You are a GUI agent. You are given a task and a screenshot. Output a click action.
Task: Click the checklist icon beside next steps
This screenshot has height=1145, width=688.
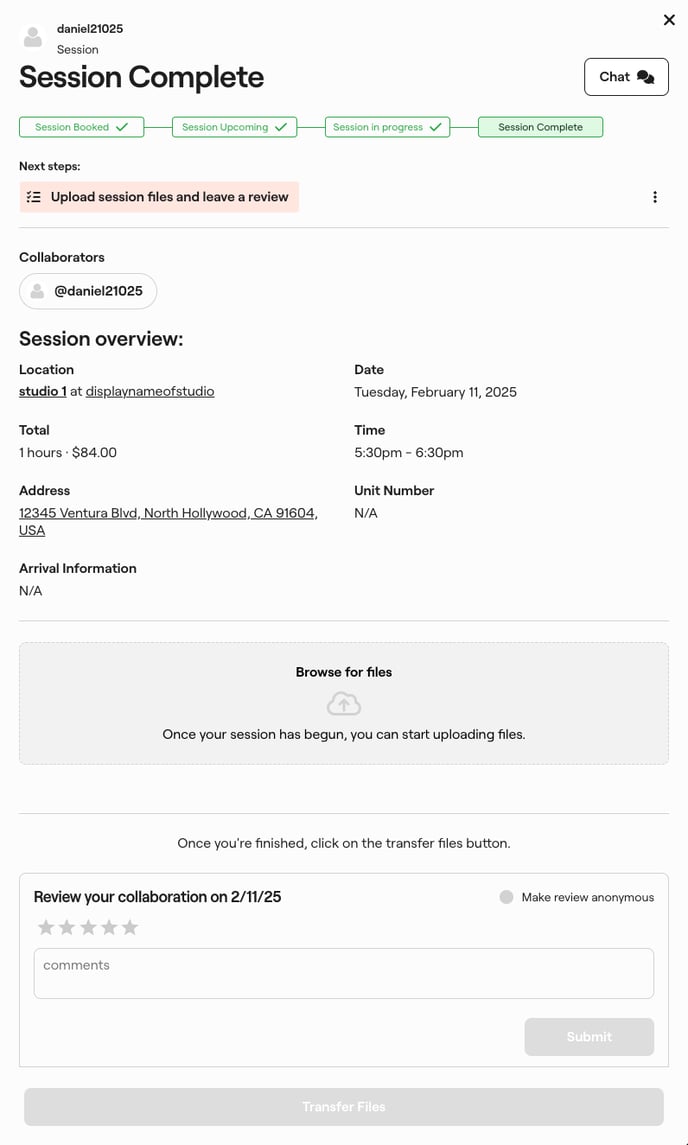tap(34, 197)
